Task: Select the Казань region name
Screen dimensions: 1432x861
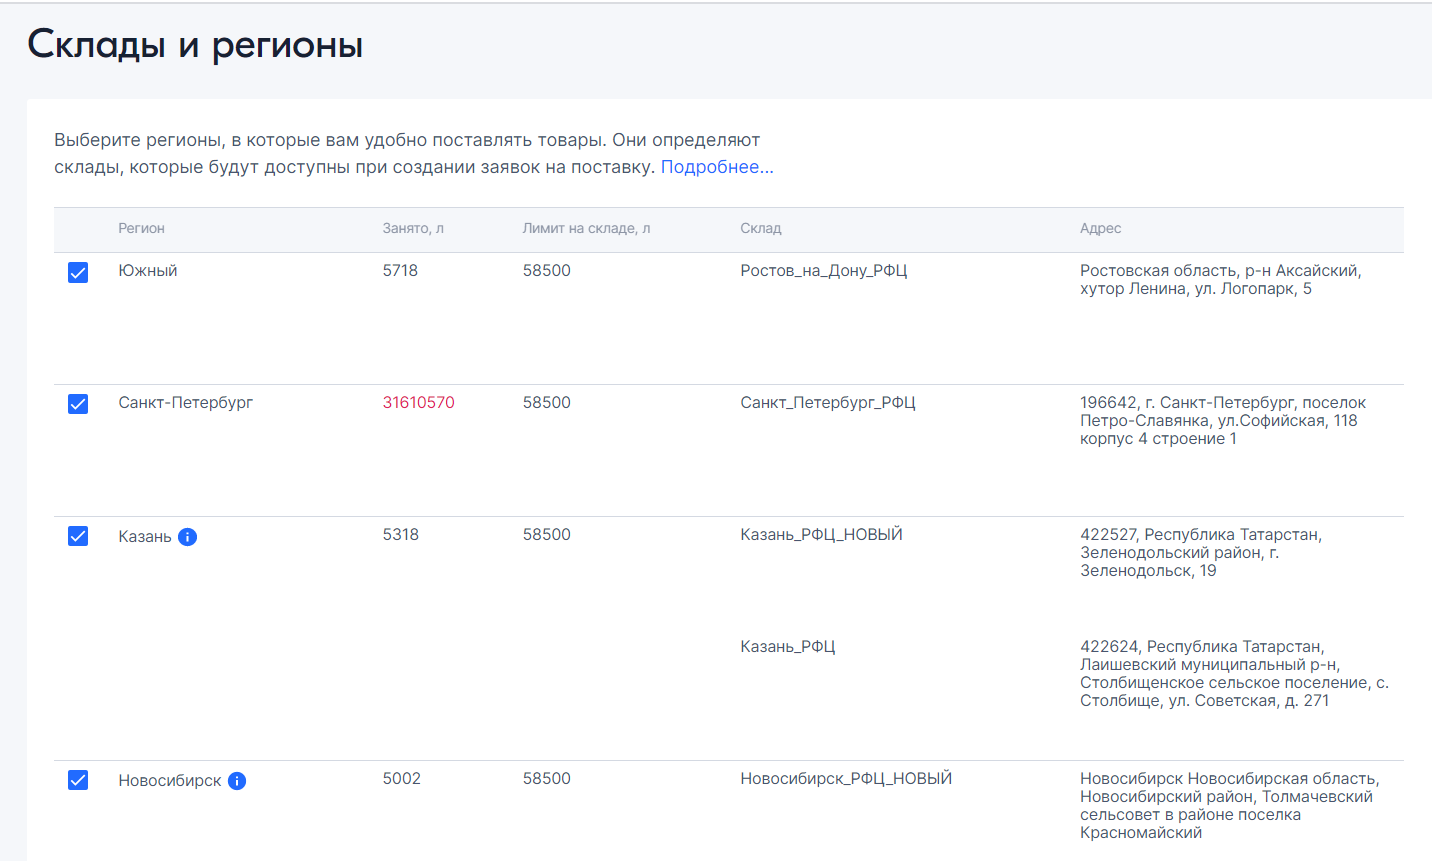Action: click(145, 537)
